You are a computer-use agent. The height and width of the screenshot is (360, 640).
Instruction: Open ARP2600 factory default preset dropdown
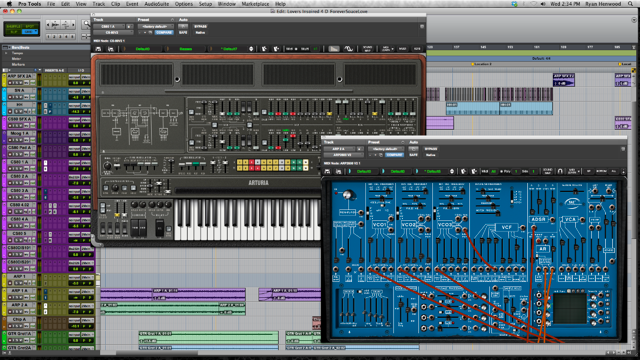385,149
